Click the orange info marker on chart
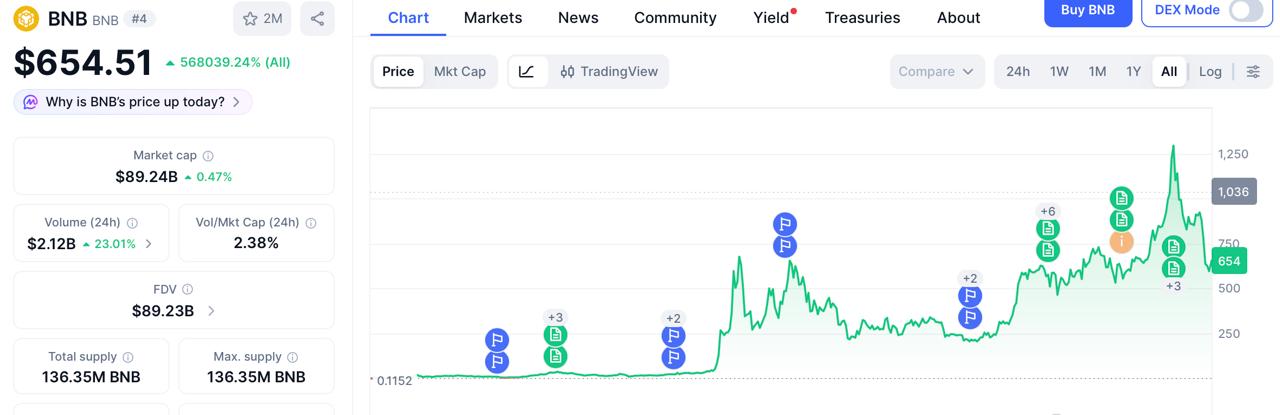The width and height of the screenshot is (1280, 415). (1122, 241)
